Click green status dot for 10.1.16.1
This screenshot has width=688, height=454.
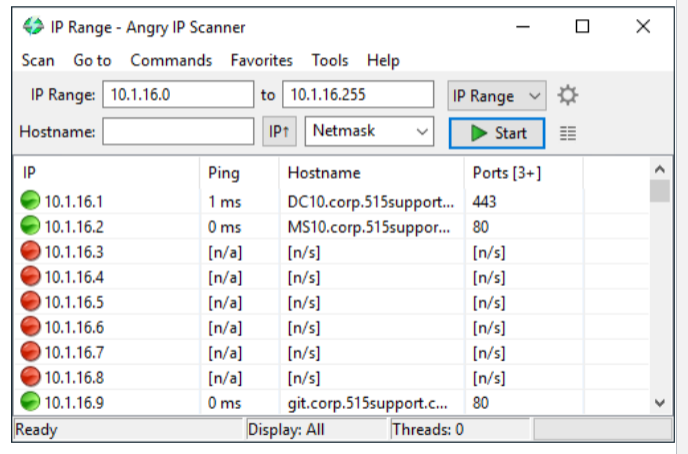(30, 201)
